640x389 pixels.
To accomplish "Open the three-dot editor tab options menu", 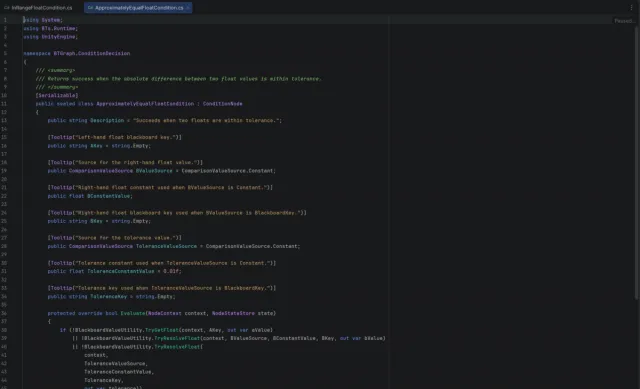I will click(631, 7).
